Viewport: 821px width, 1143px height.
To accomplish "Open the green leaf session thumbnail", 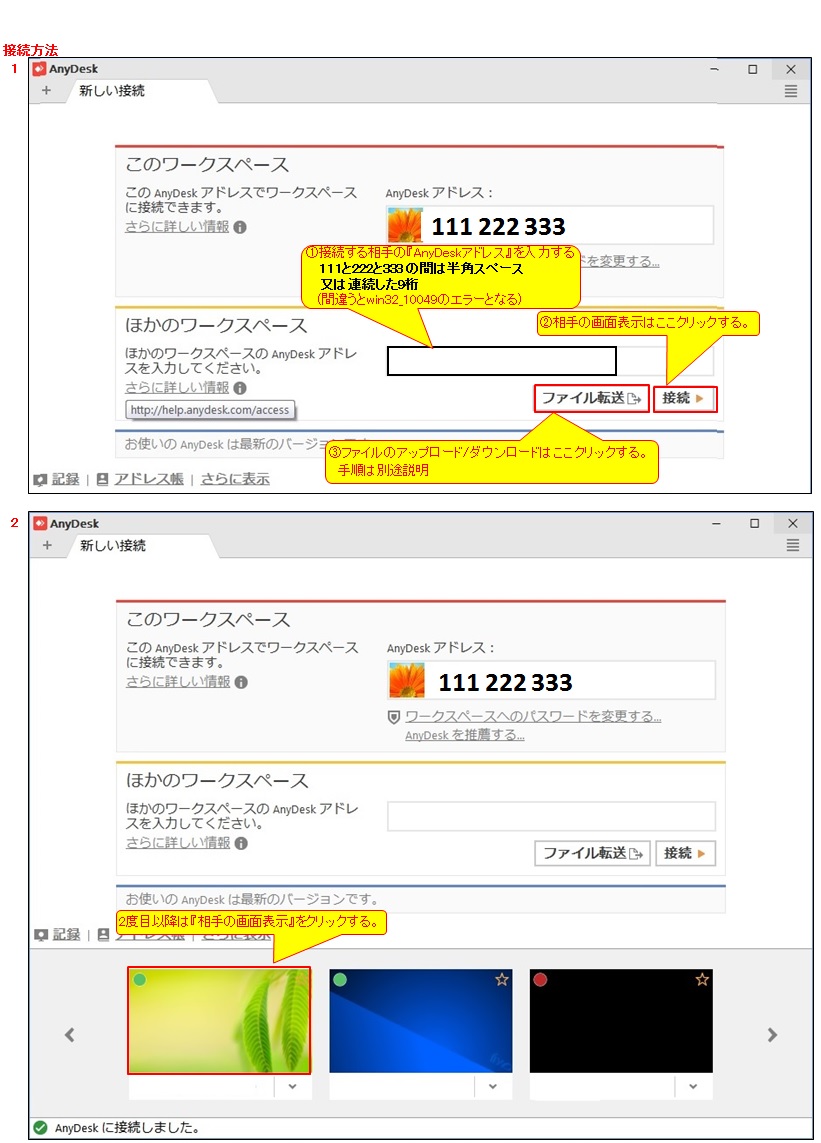I will click(219, 1021).
